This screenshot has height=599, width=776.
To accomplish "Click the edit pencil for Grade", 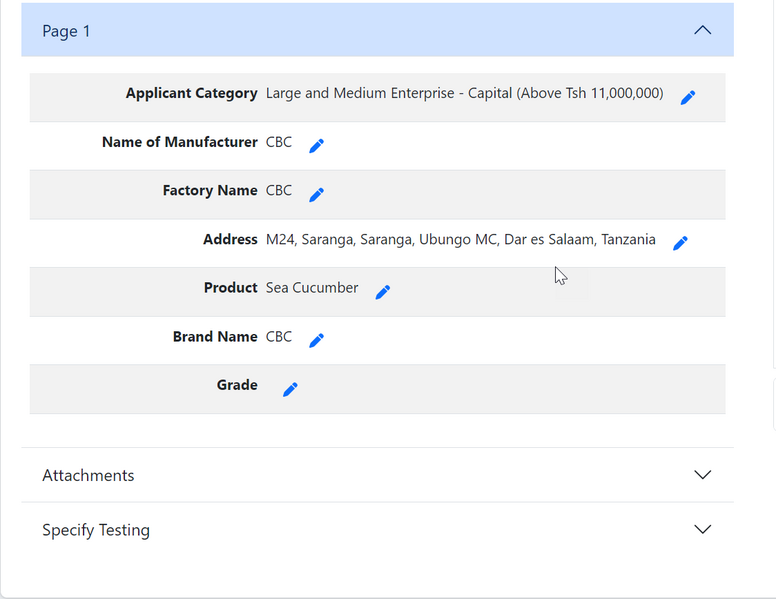I will point(291,389).
